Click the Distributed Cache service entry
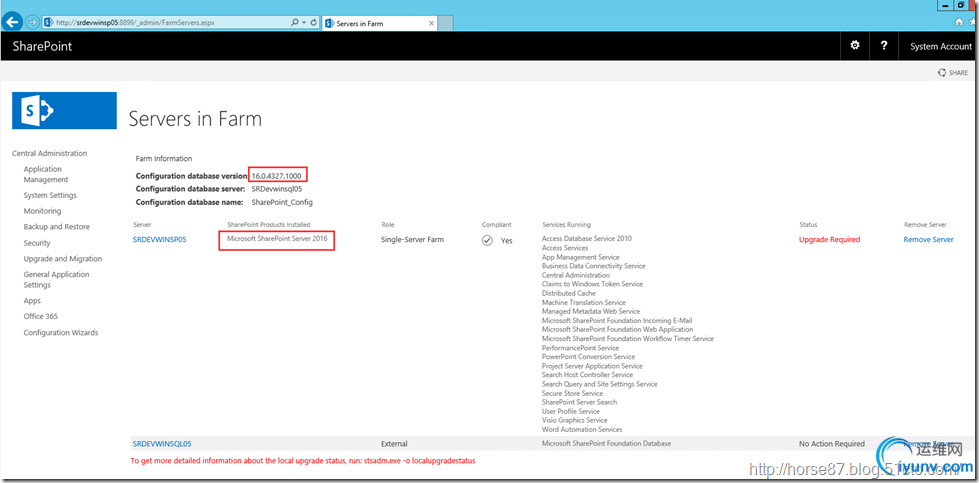Screen dimensions: 979x483 [x=569, y=293]
